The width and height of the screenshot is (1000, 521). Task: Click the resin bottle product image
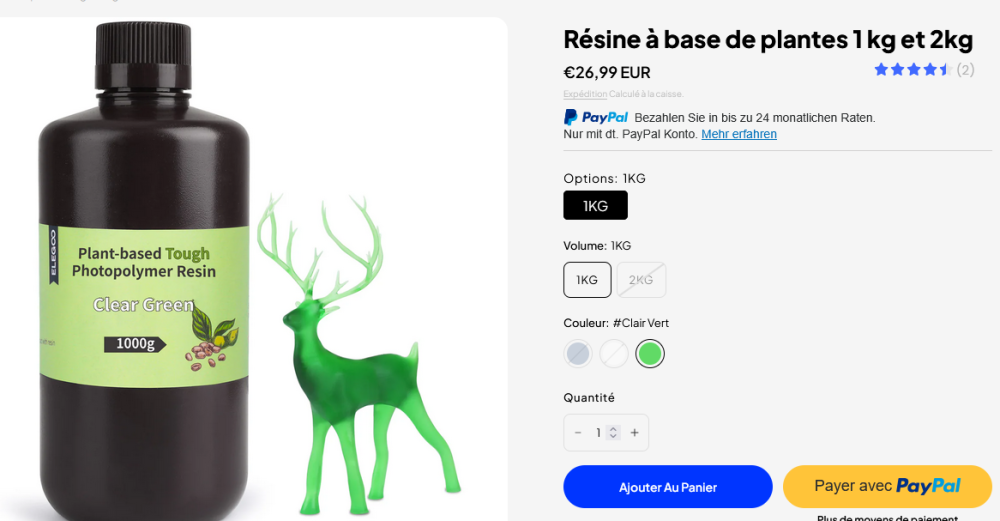(x=143, y=280)
